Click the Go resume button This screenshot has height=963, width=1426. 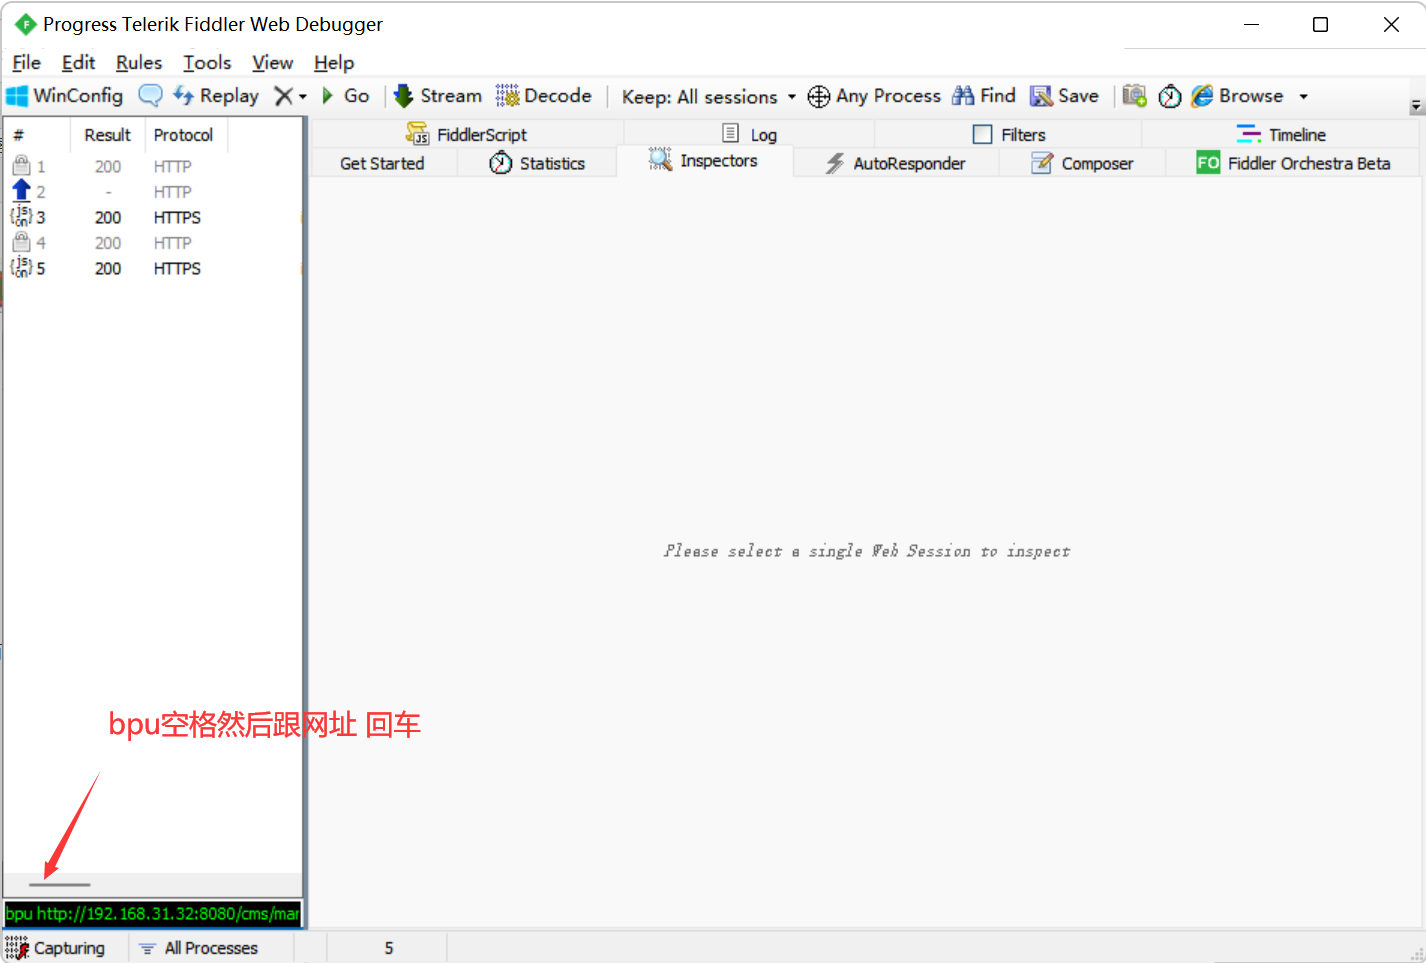346,96
